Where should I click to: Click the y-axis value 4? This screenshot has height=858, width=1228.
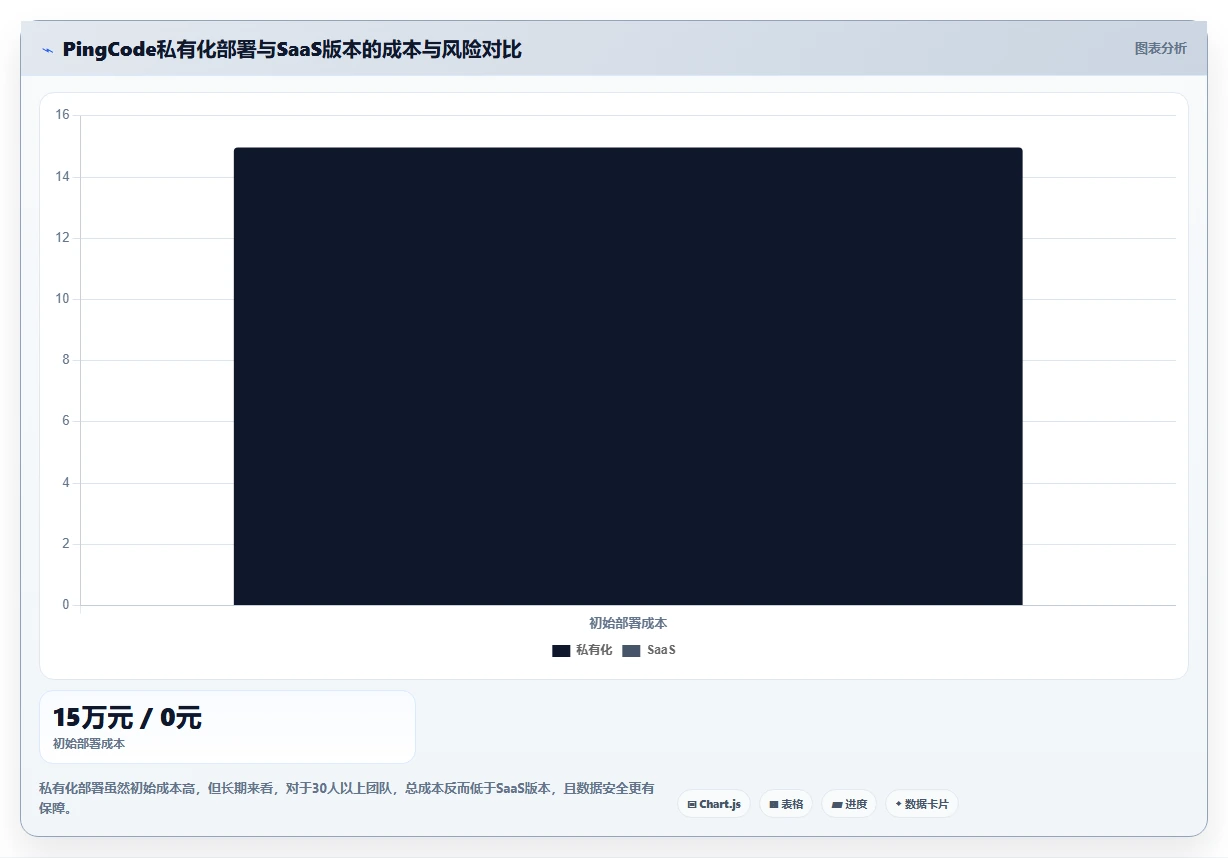click(66, 483)
